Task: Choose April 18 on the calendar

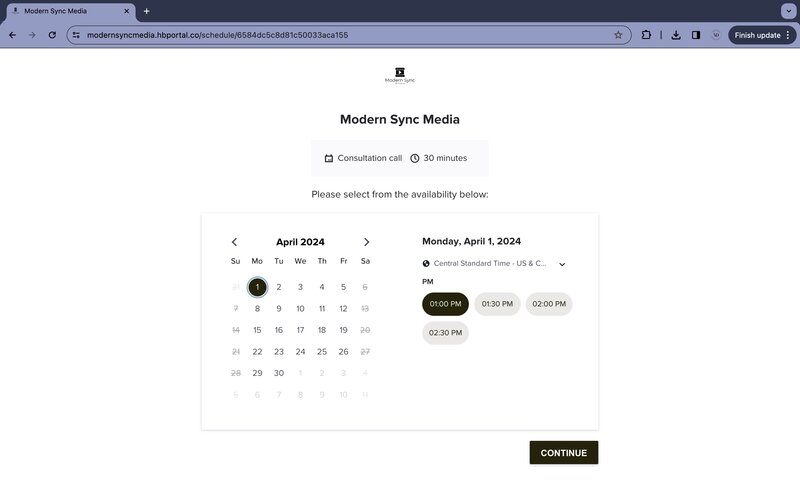Action: [322, 330]
